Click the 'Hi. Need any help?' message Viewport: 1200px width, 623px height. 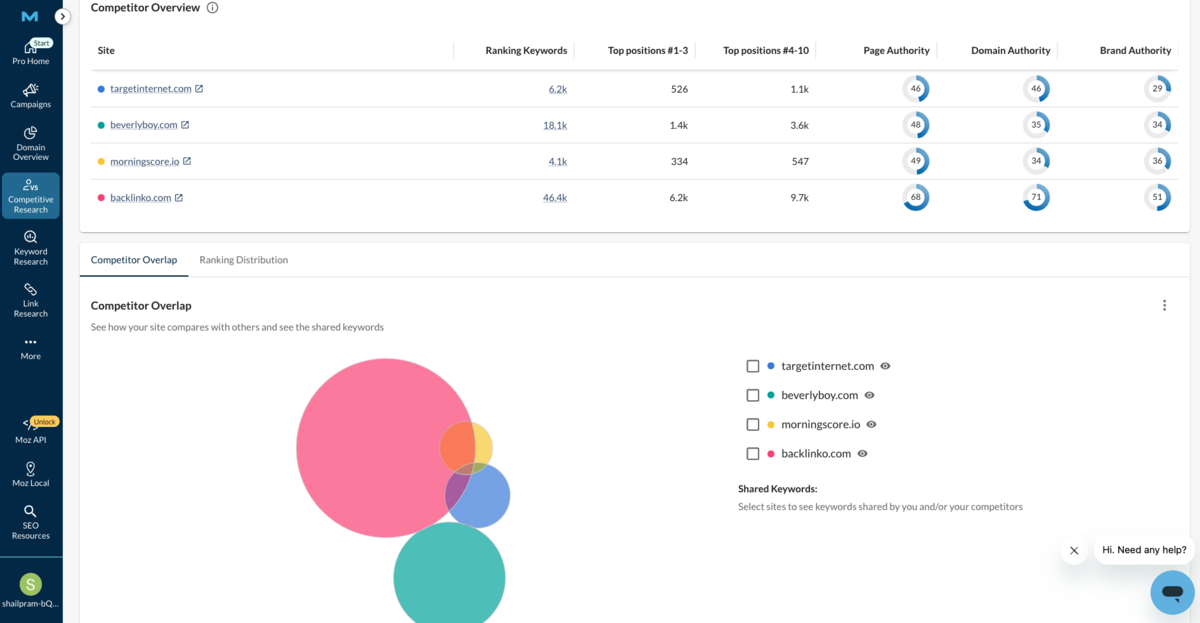click(x=1144, y=550)
